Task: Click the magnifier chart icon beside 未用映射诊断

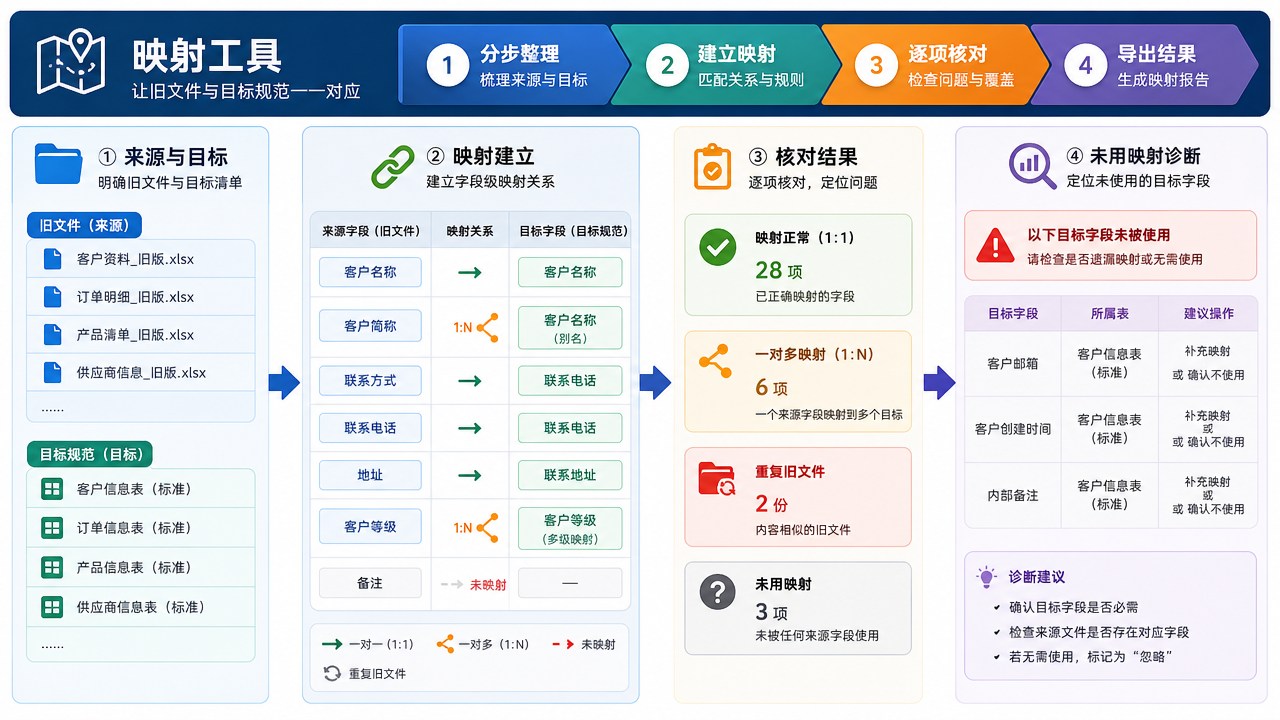Action: (1032, 166)
